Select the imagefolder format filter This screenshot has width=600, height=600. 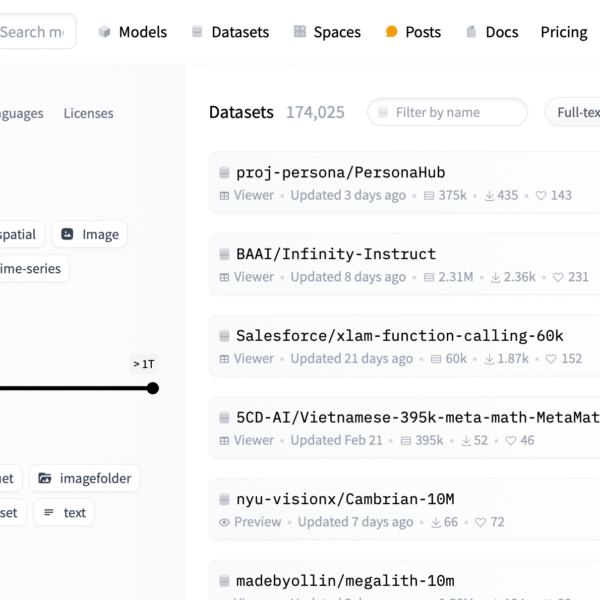coord(85,478)
